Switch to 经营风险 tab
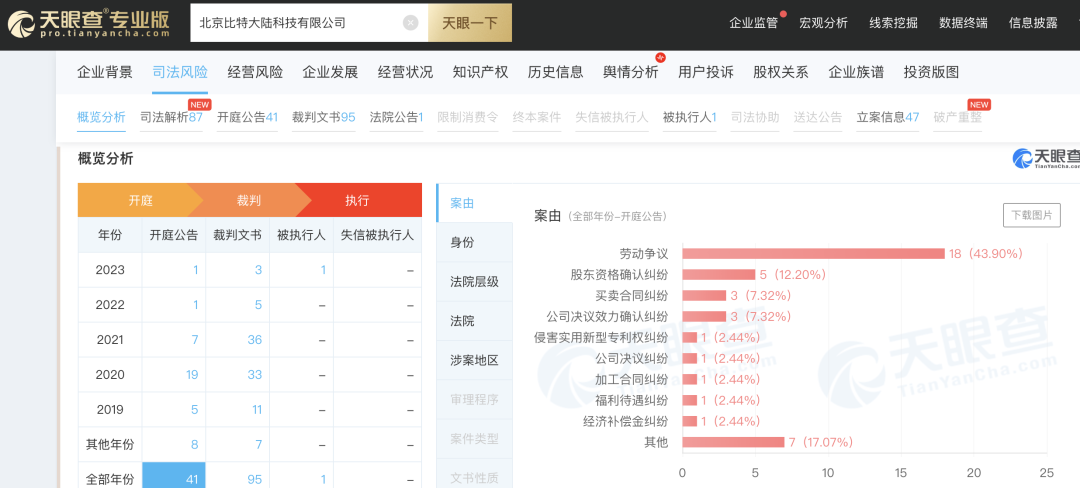The width and height of the screenshot is (1080, 488). (255, 72)
